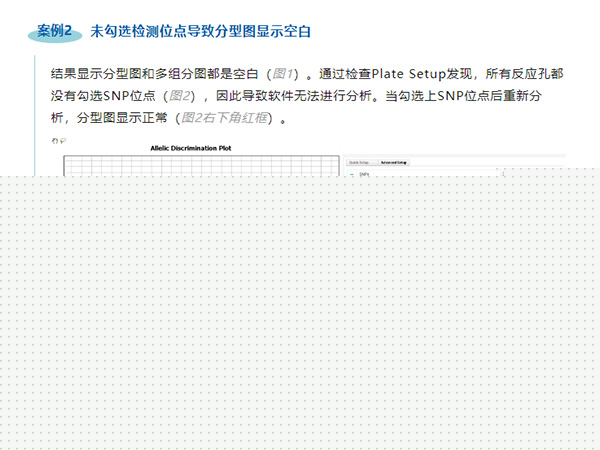Image resolution: width=600 pixels, height=450 pixels.
Task: Switch to the Quick Setup tab
Action: (x=358, y=161)
